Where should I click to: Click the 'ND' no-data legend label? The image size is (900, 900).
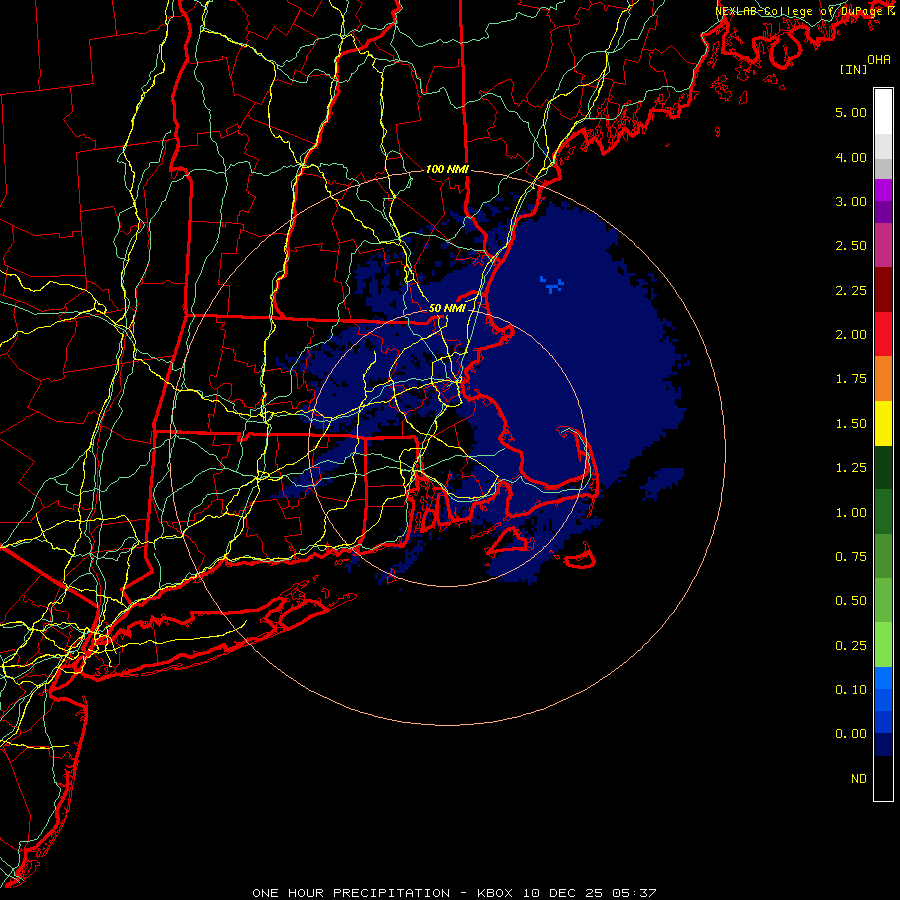pyautogui.click(x=859, y=779)
